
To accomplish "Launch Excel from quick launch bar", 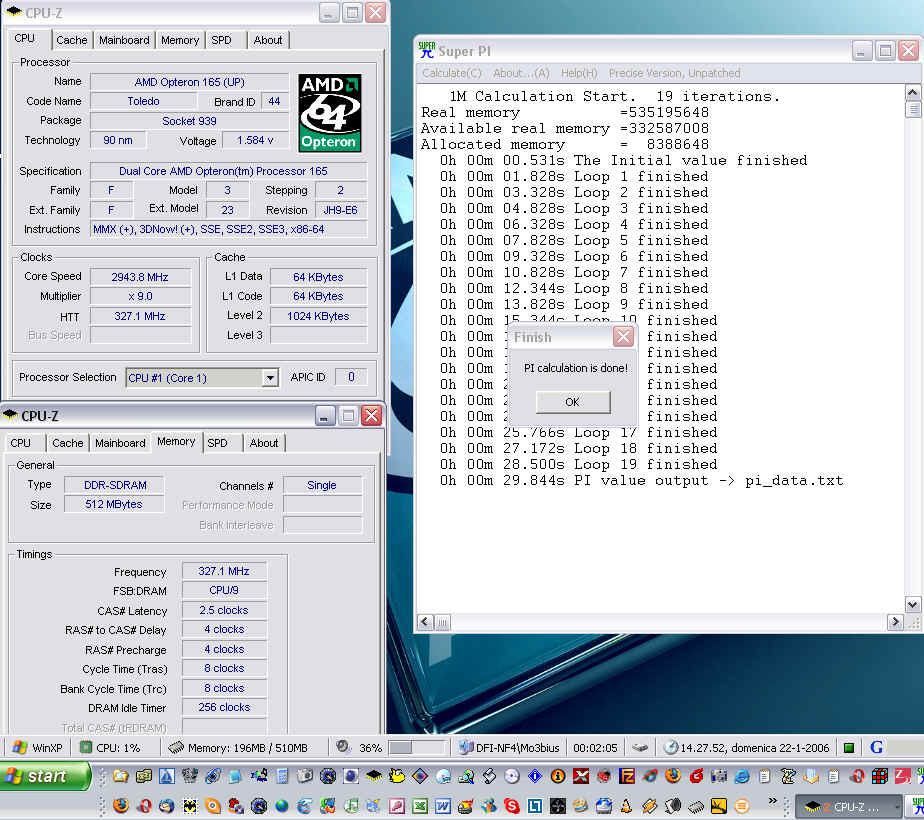I will tap(420, 805).
